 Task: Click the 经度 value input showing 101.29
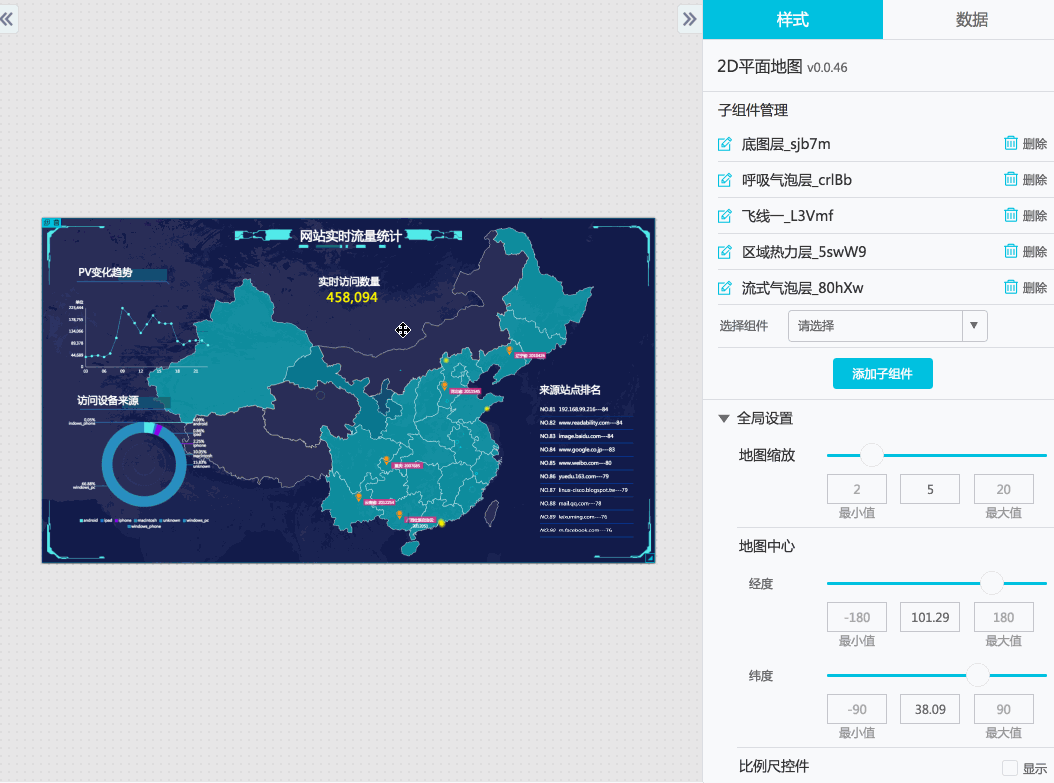[929, 617]
